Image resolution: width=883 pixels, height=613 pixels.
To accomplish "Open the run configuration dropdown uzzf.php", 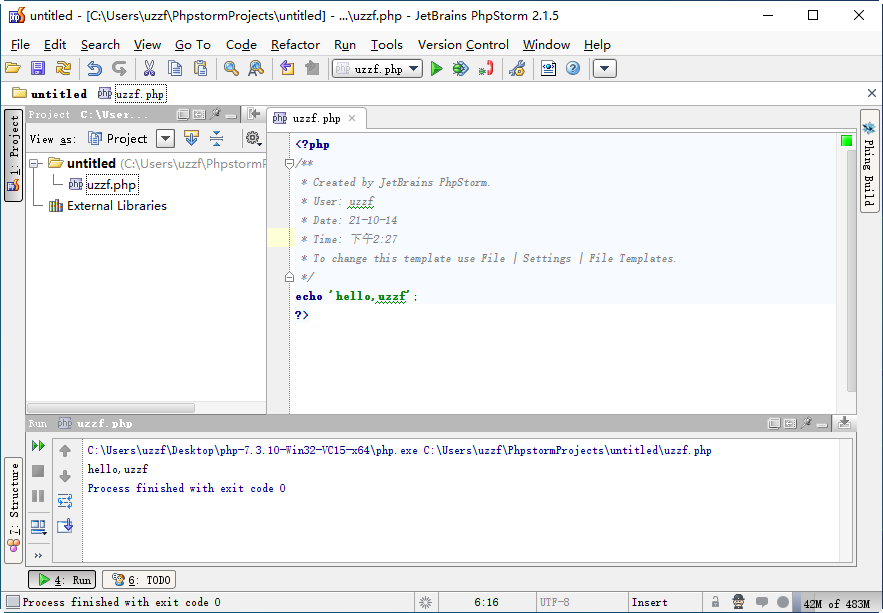I will click(377, 69).
